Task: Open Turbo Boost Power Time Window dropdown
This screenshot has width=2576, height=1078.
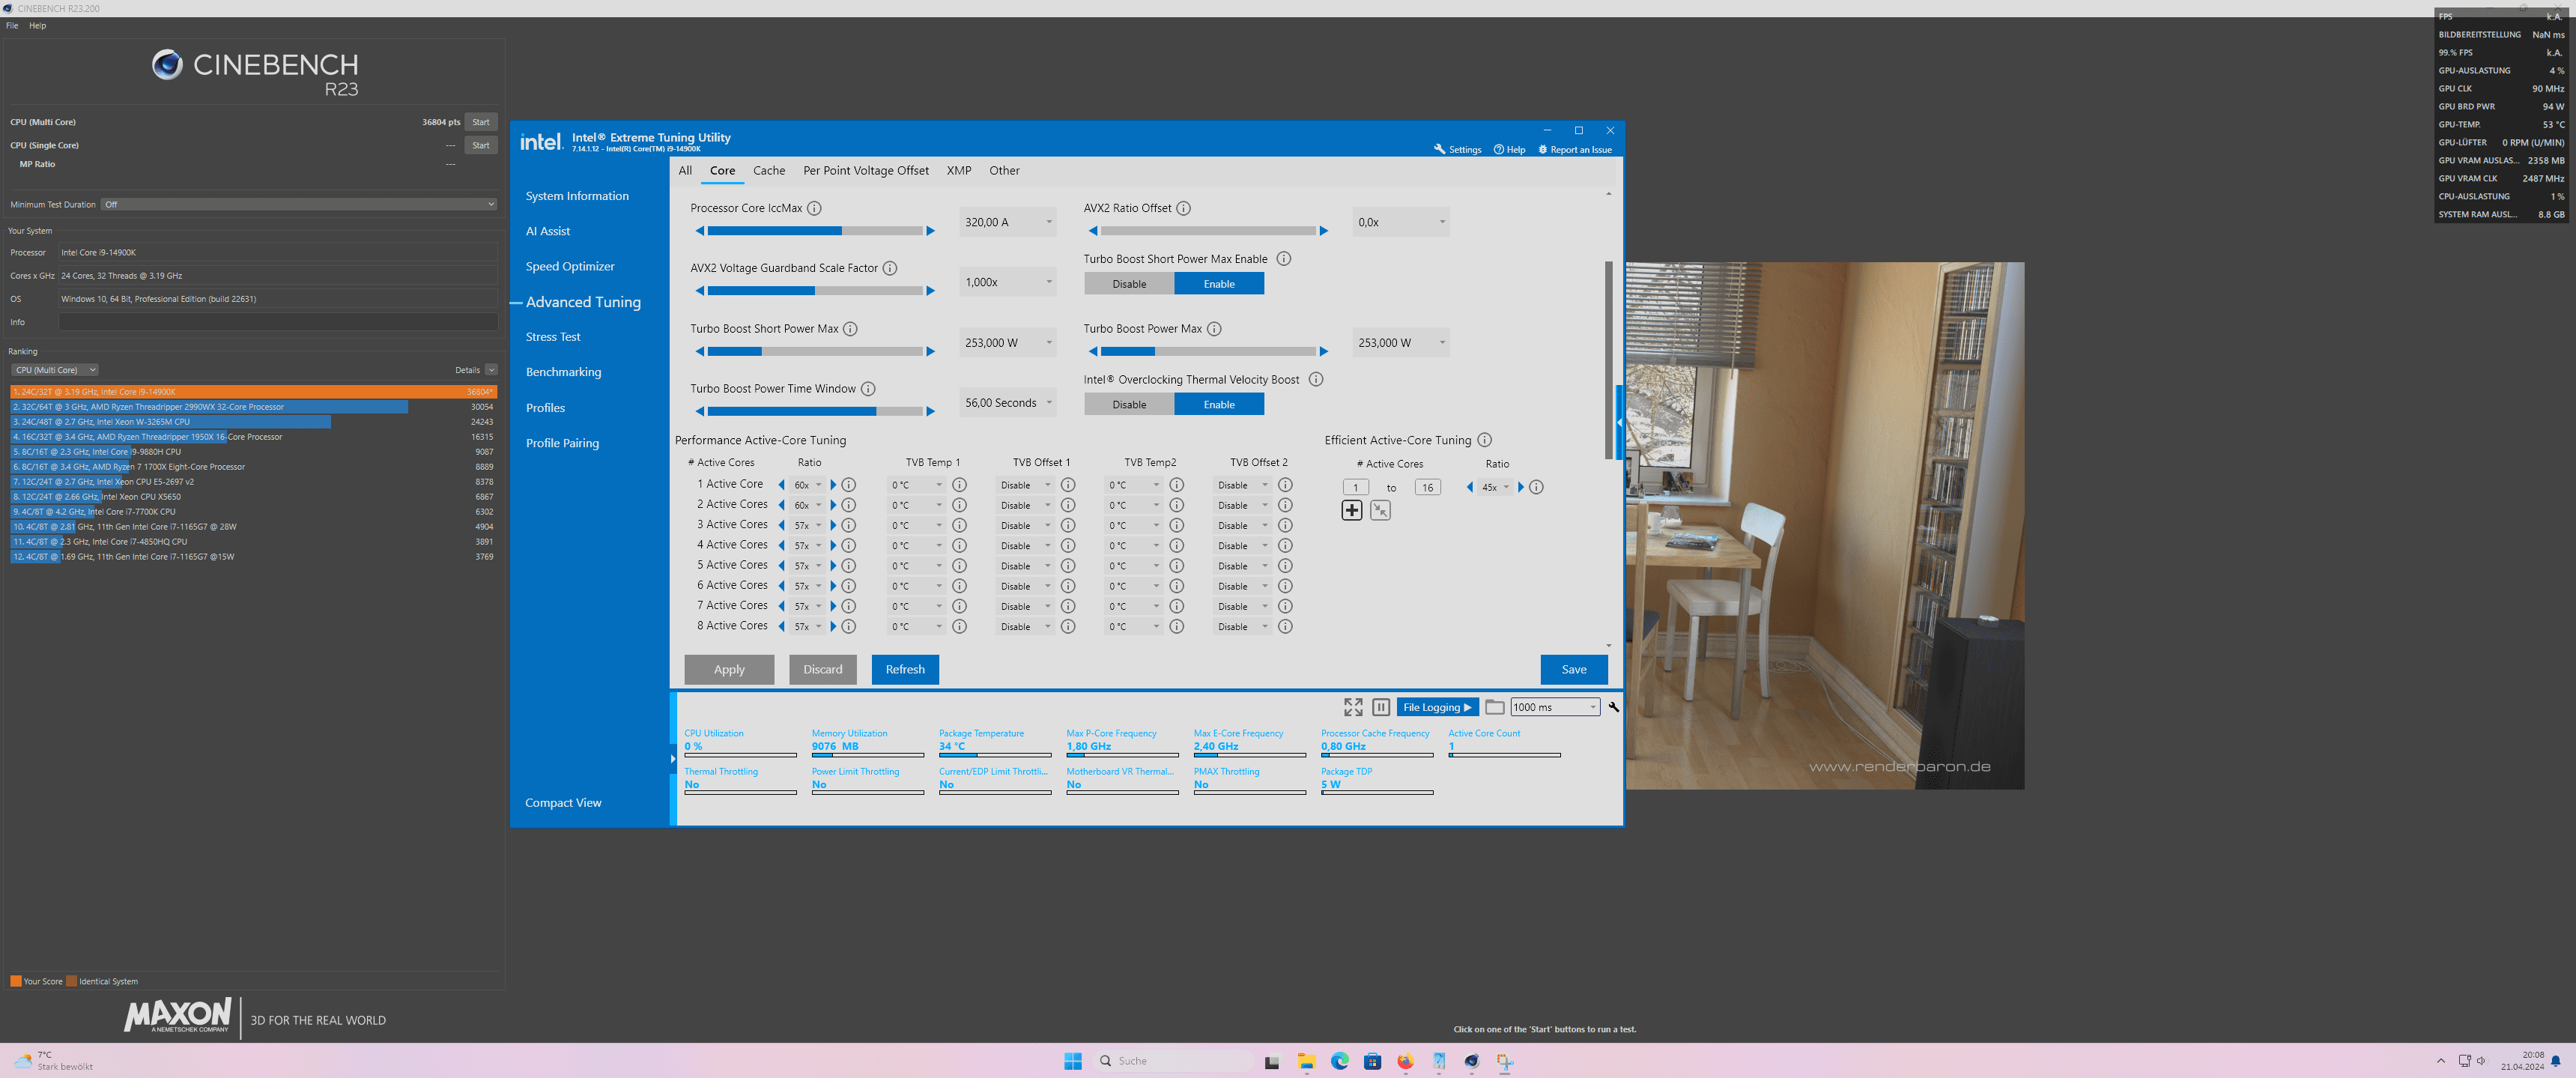Action: coord(1007,403)
